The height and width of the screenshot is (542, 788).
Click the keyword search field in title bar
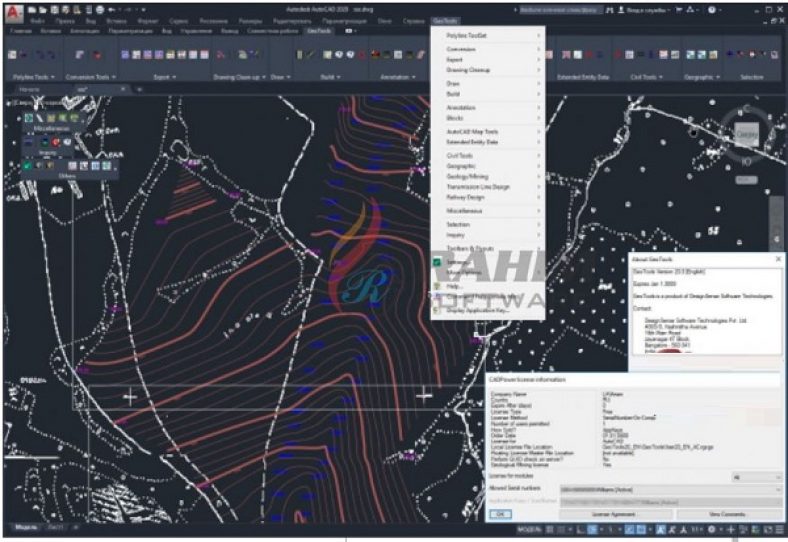pyautogui.click(x=560, y=10)
